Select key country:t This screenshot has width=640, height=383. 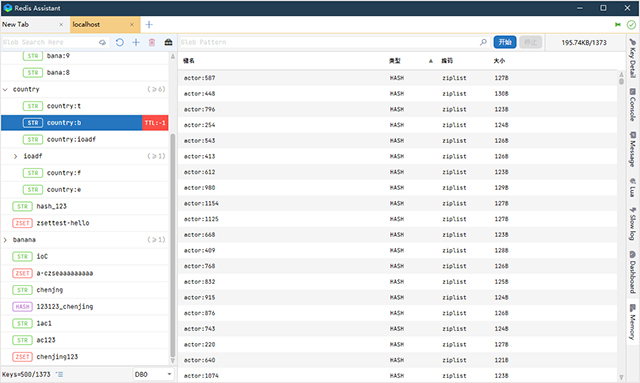84,106
